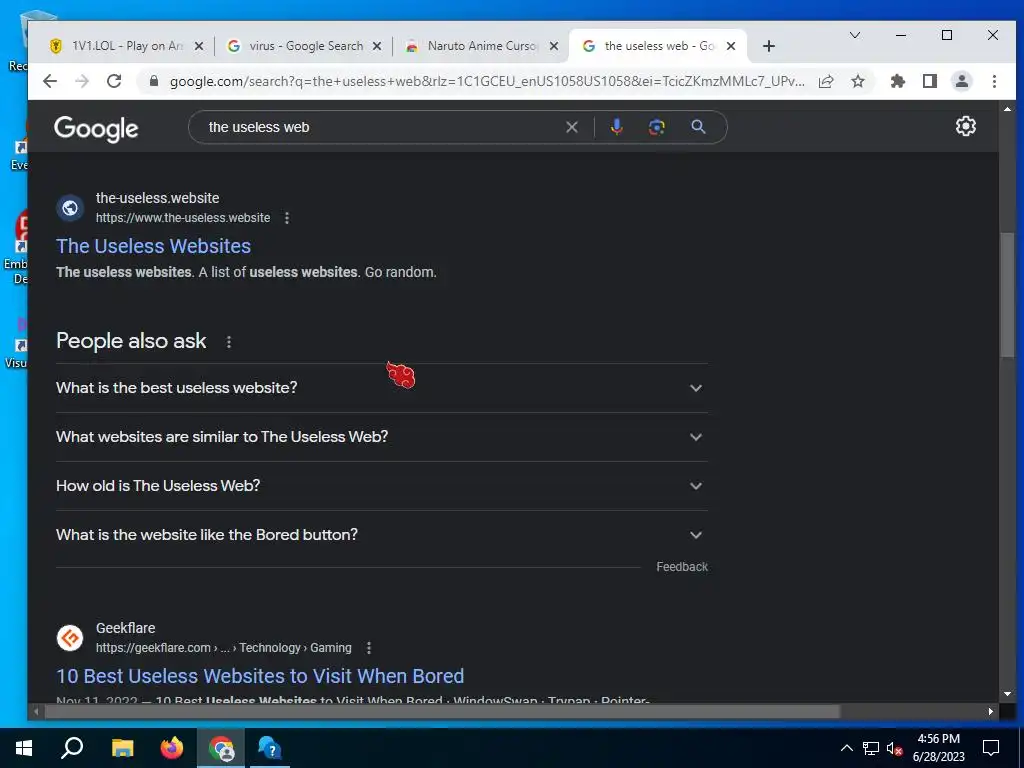Close the 1V1.LOL tab

[199, 46]
